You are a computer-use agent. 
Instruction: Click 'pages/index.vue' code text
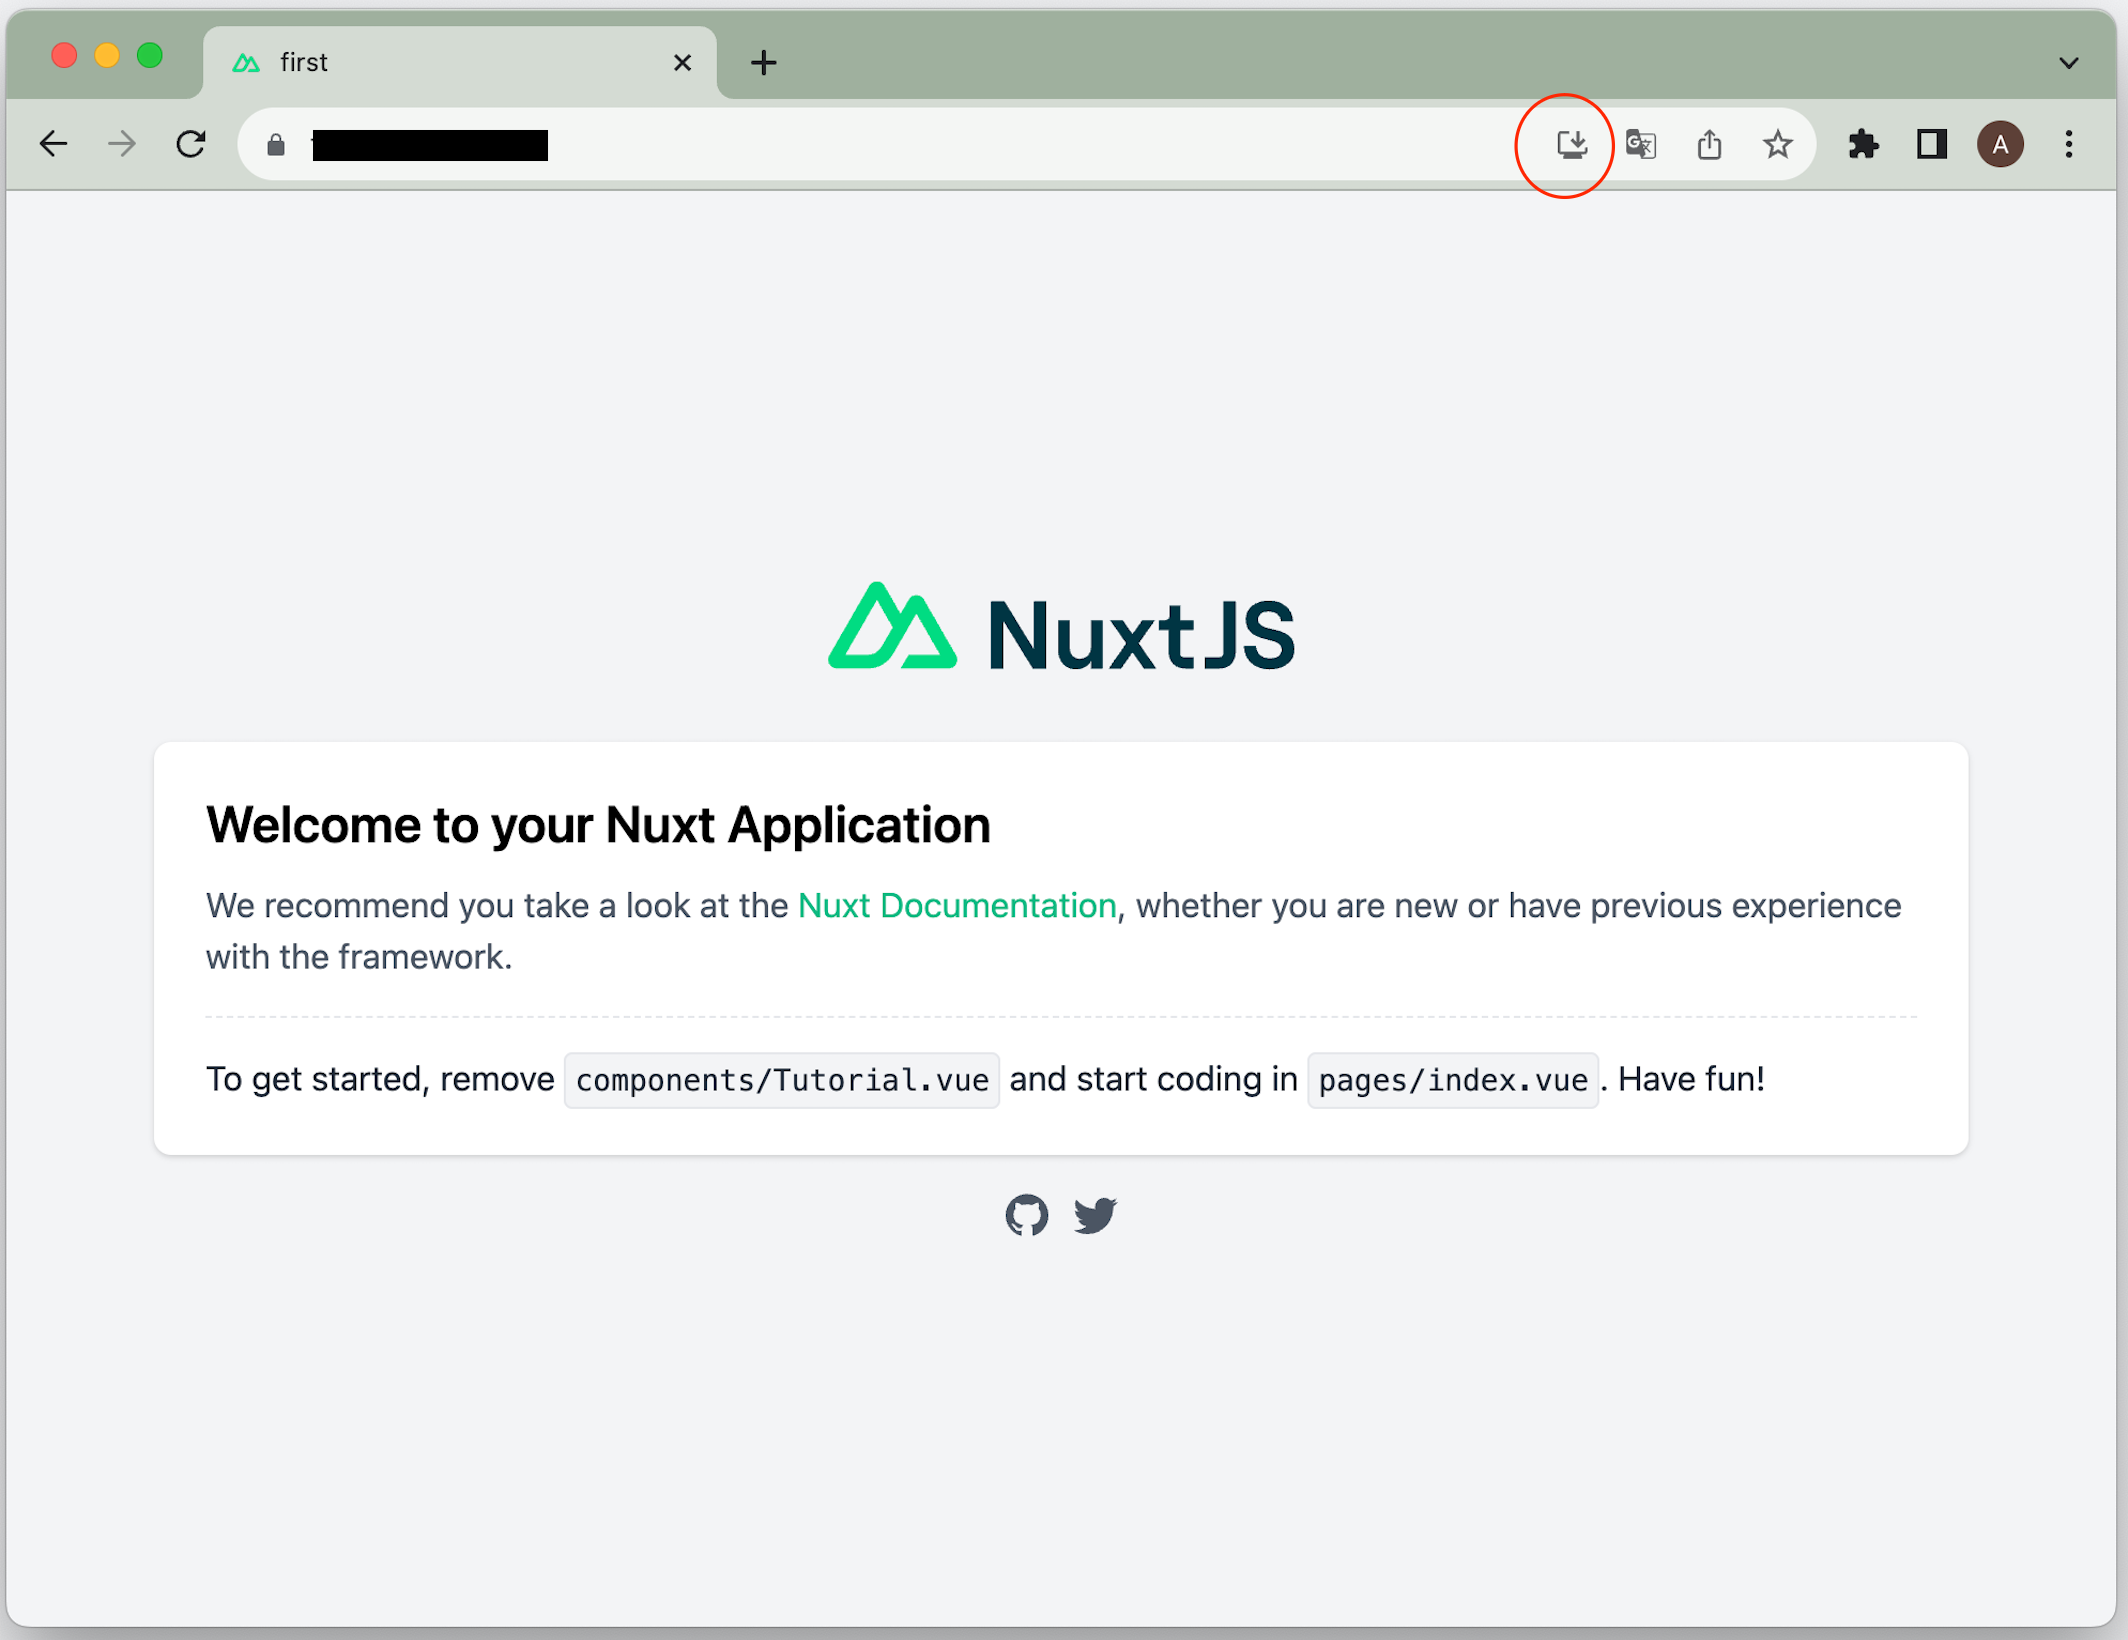(1453, 1081)
